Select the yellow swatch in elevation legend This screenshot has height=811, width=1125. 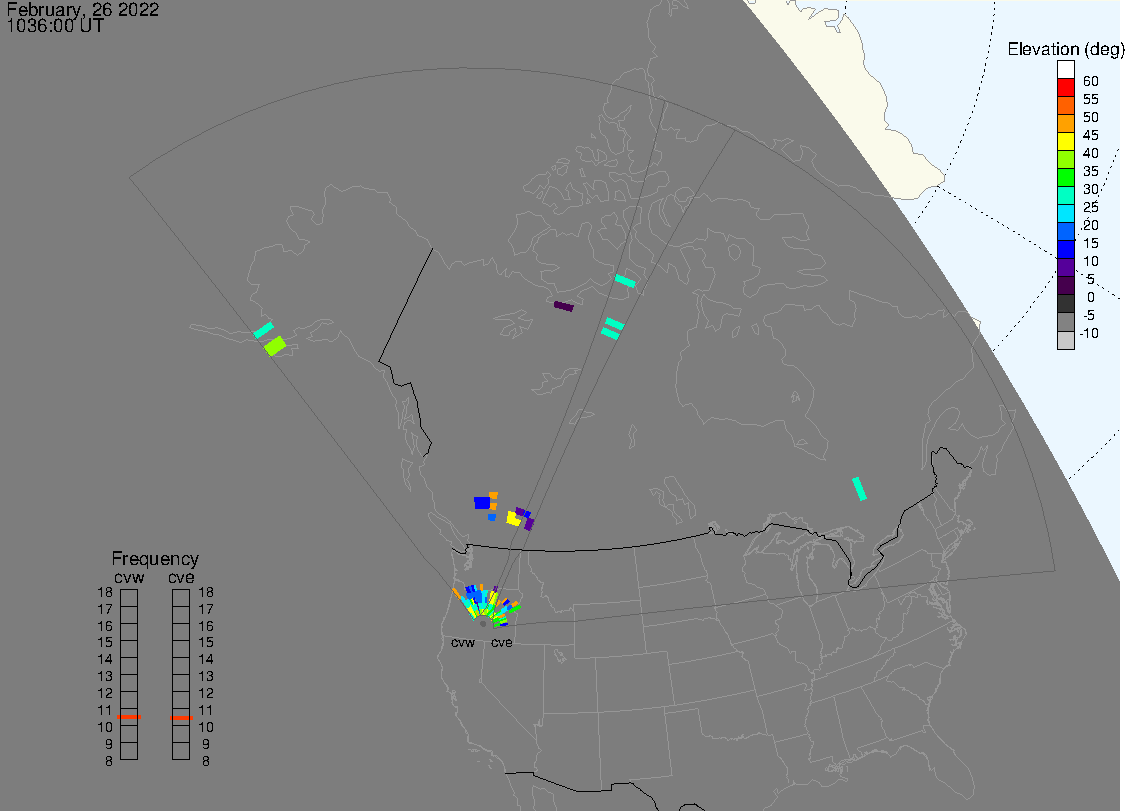coord(1065,141)
